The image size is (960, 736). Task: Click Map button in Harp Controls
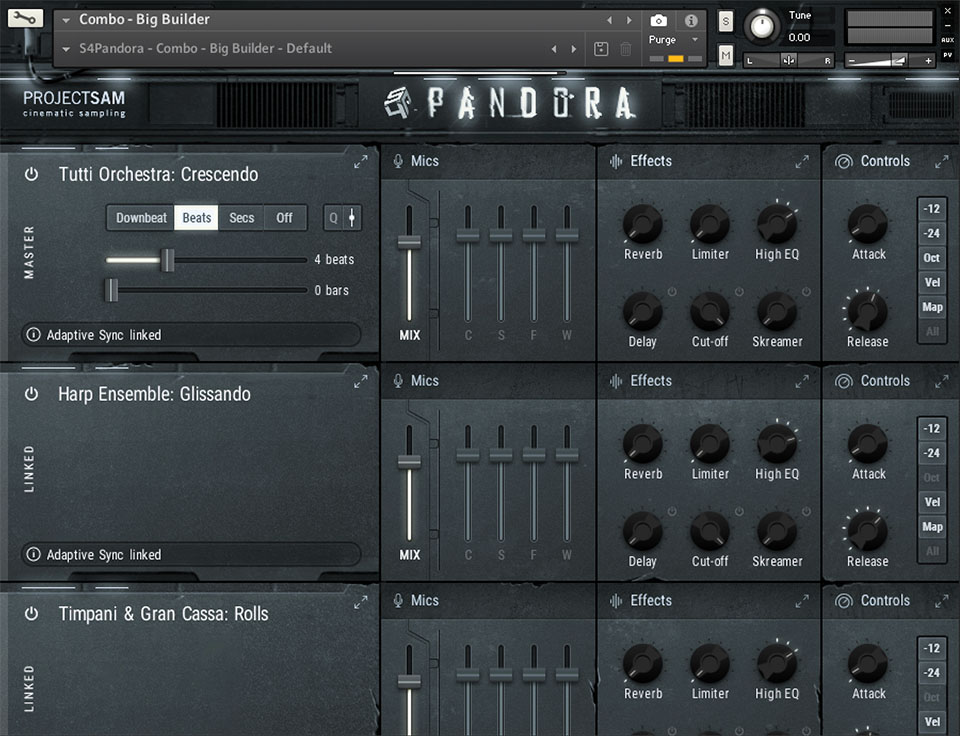[x=932, y=527]
